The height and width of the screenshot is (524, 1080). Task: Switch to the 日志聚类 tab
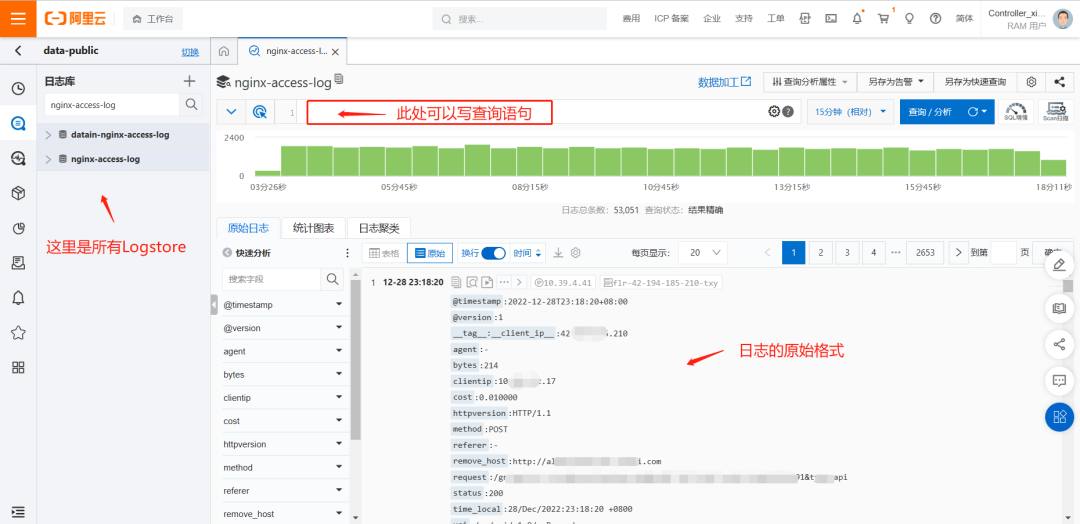[379, 229]
